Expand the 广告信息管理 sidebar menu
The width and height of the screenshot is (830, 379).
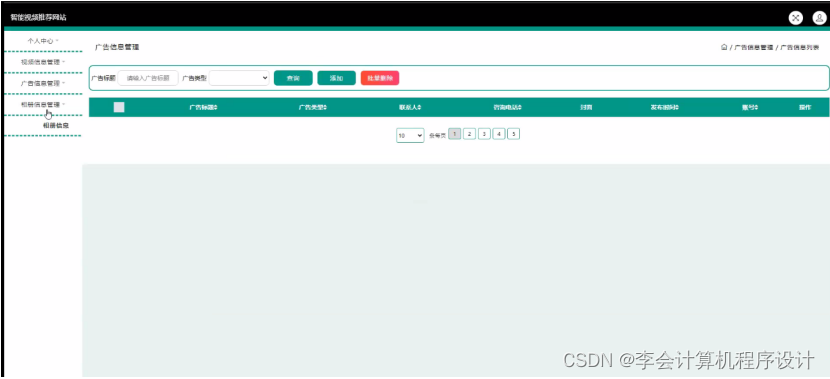pyautogui.click(x=43, y=83)
